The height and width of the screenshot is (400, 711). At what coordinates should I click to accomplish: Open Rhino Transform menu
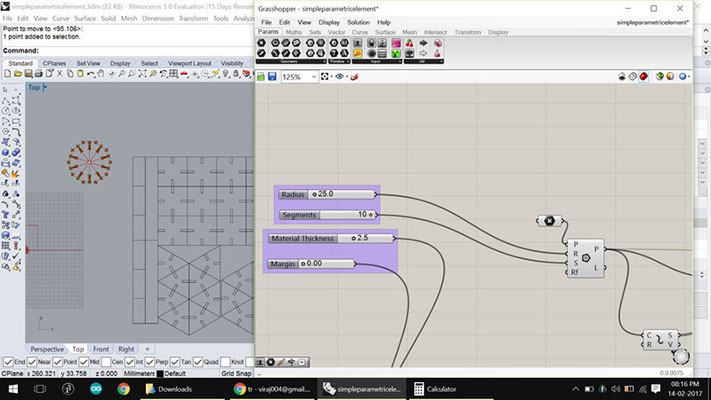[193, 19]
